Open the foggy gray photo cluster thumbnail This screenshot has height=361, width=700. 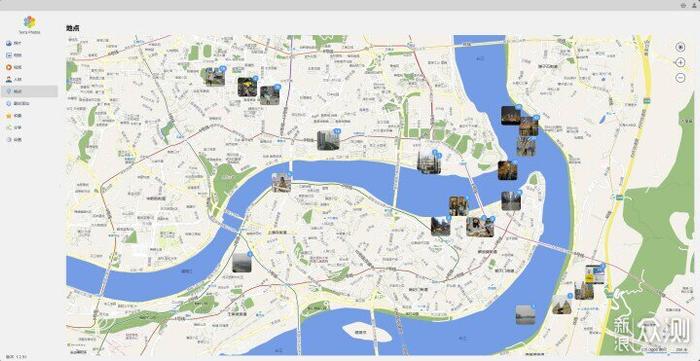click(x=242, y=262)
